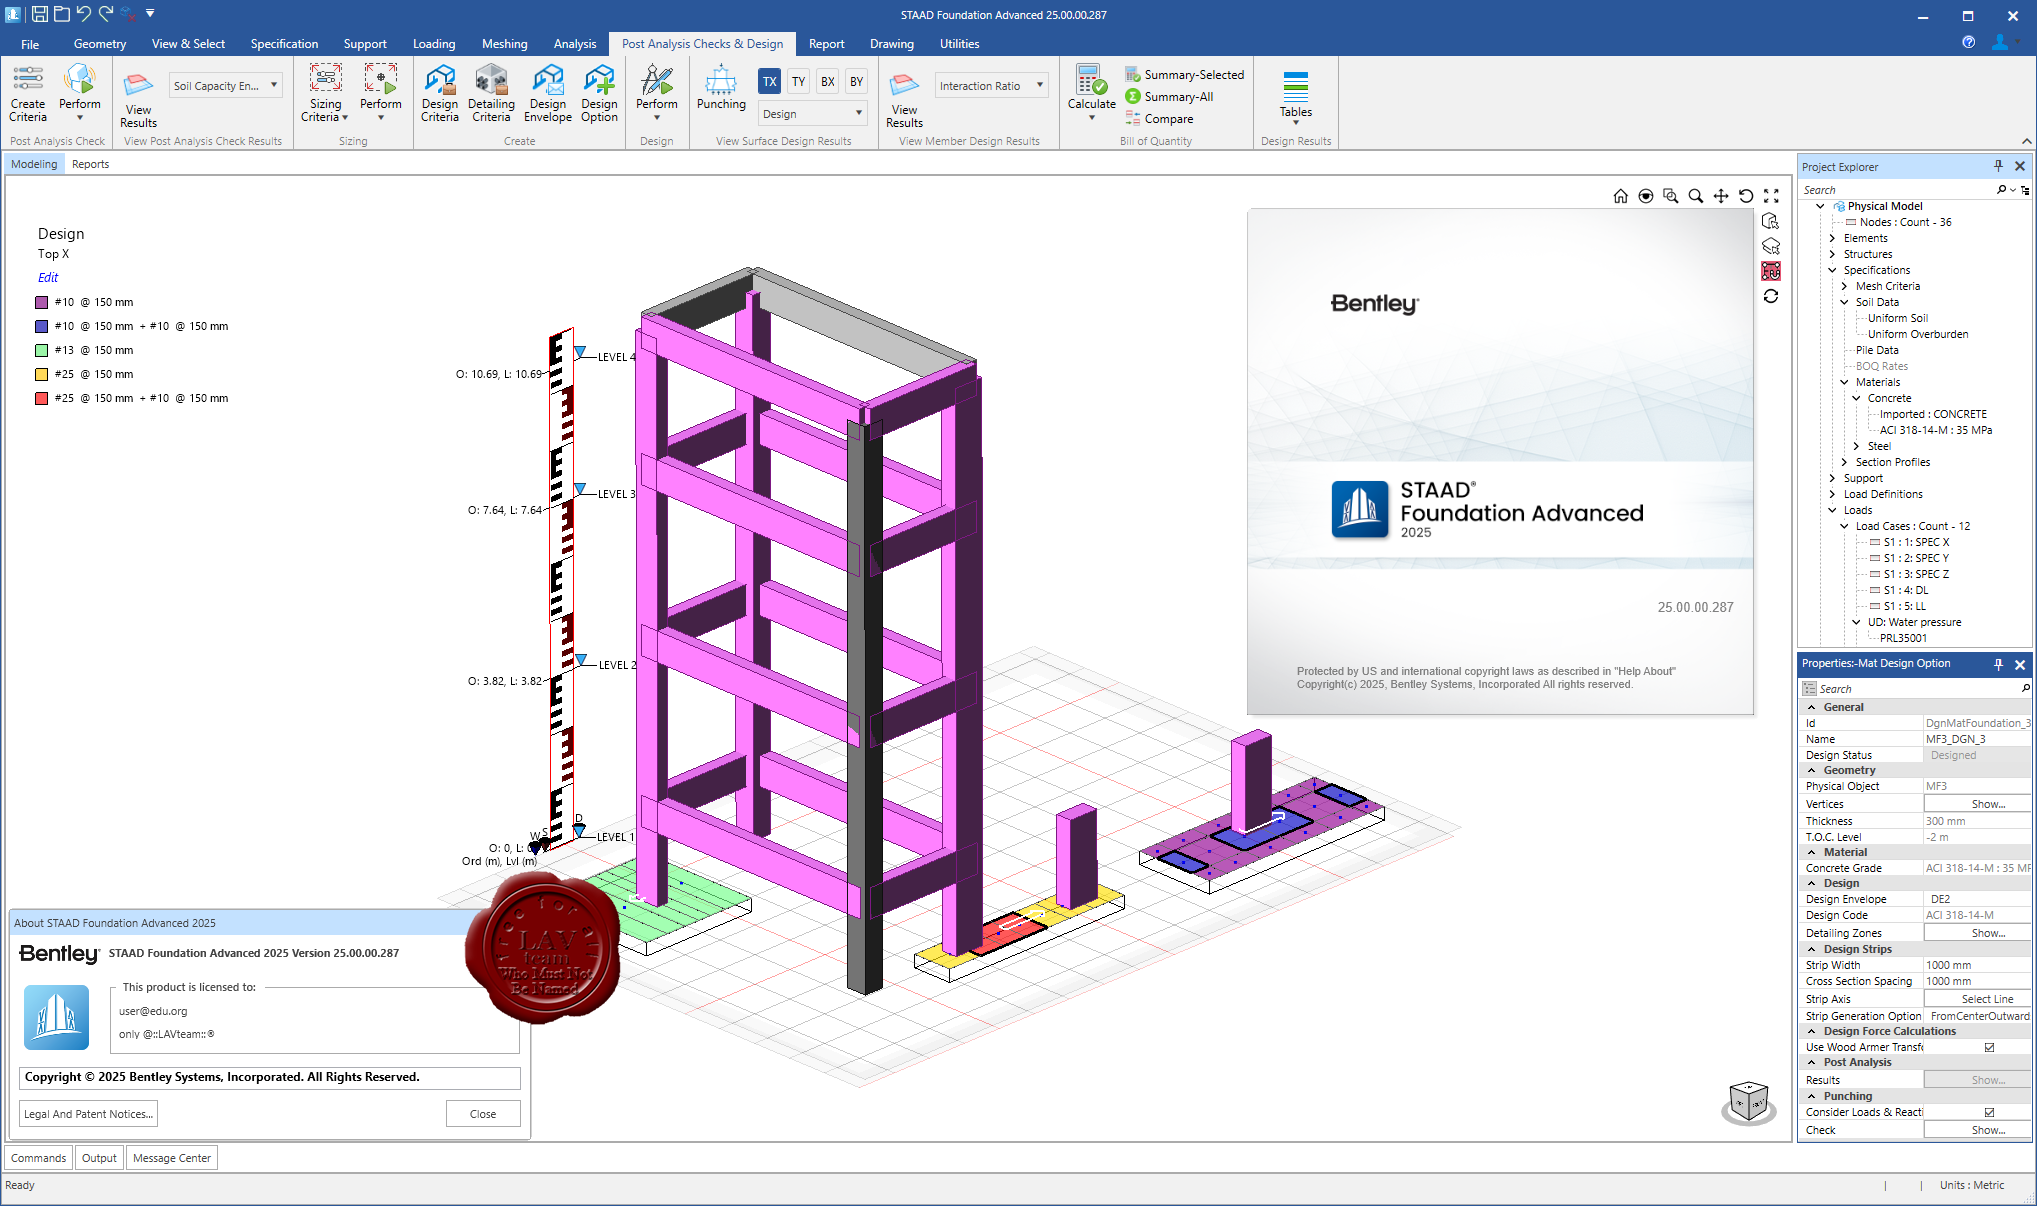Viewport: 2037px width, 1206px height.
Task: Click Edit link under Design legend
Action: pyautogui.click(x=48, y=278)
